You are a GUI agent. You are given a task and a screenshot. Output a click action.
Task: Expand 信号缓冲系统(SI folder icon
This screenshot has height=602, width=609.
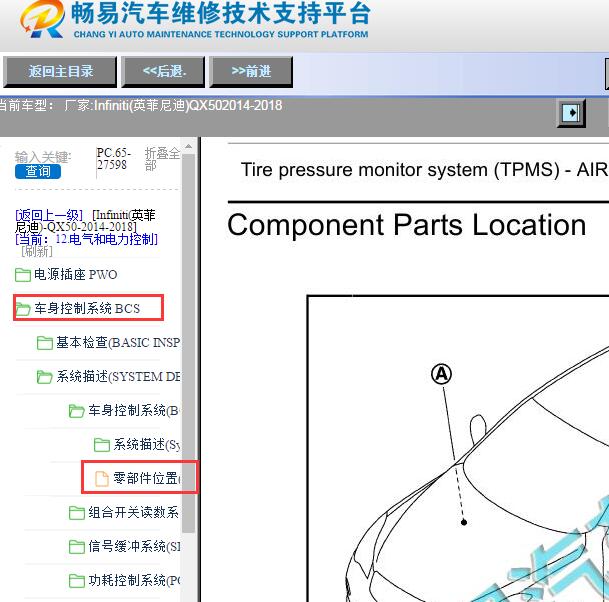pos(77,547)
